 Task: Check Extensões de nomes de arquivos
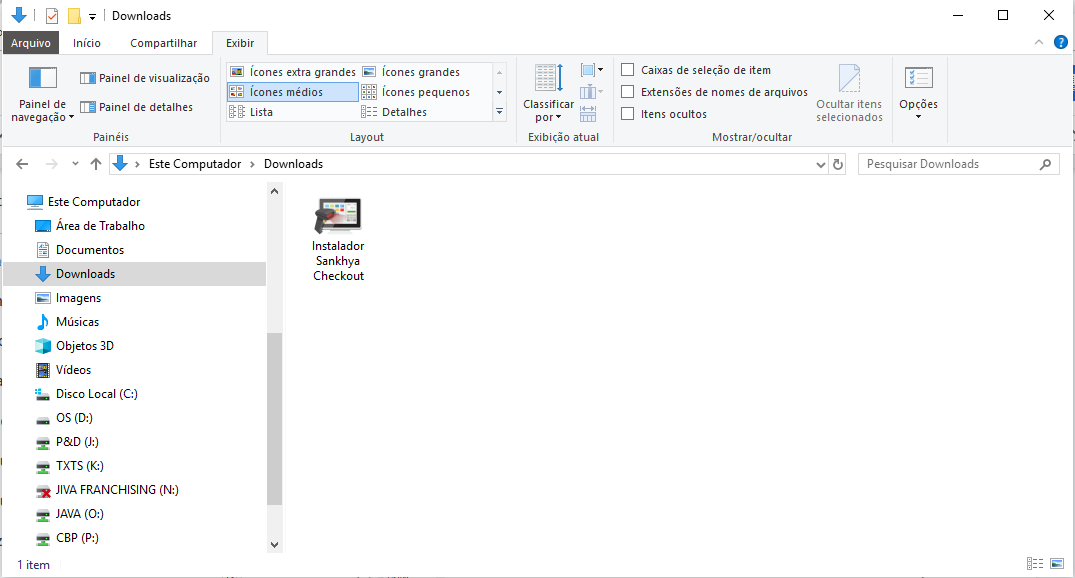click(627, 92)
